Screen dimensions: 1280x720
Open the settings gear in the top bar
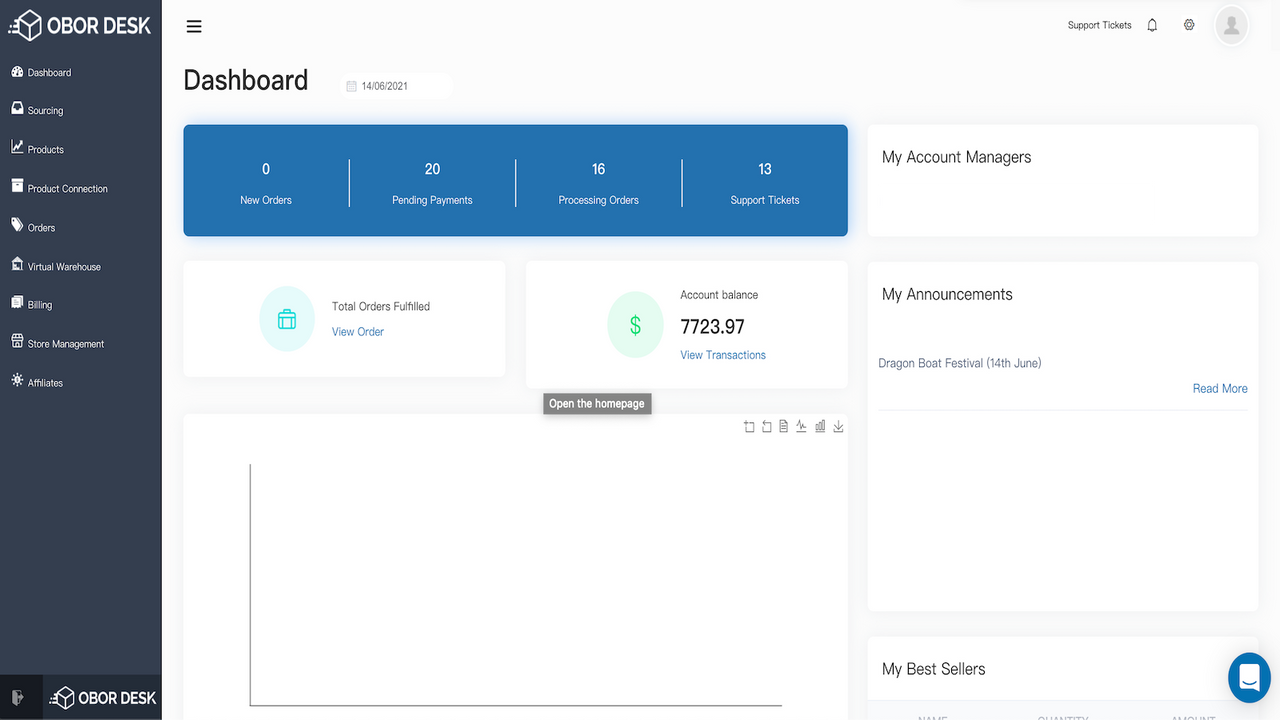(1189, 25)
